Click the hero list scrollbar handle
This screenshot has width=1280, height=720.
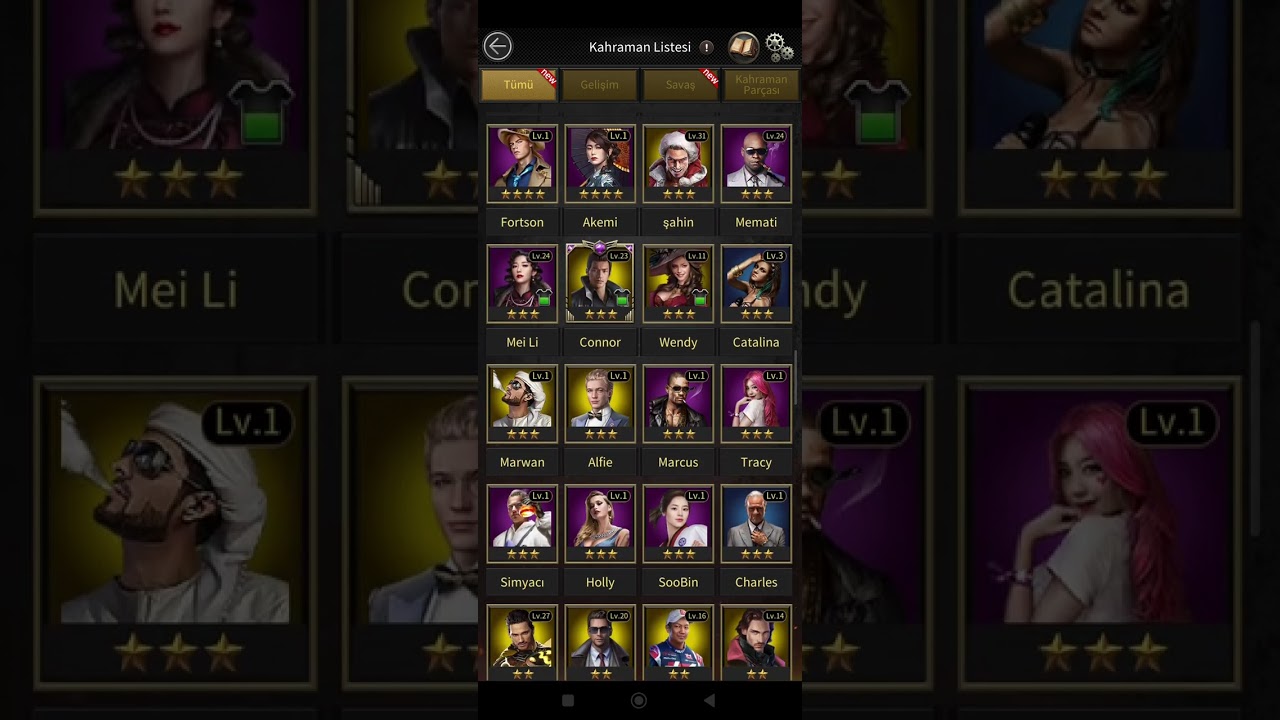click(796, 378)
